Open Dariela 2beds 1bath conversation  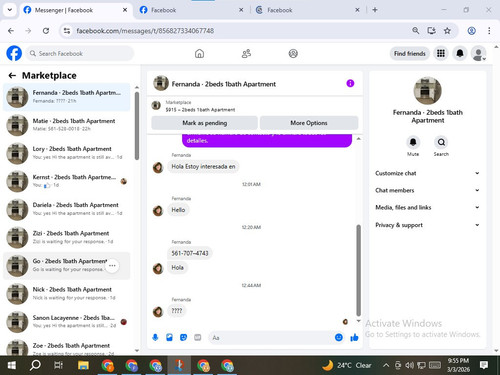pos(67,209)
